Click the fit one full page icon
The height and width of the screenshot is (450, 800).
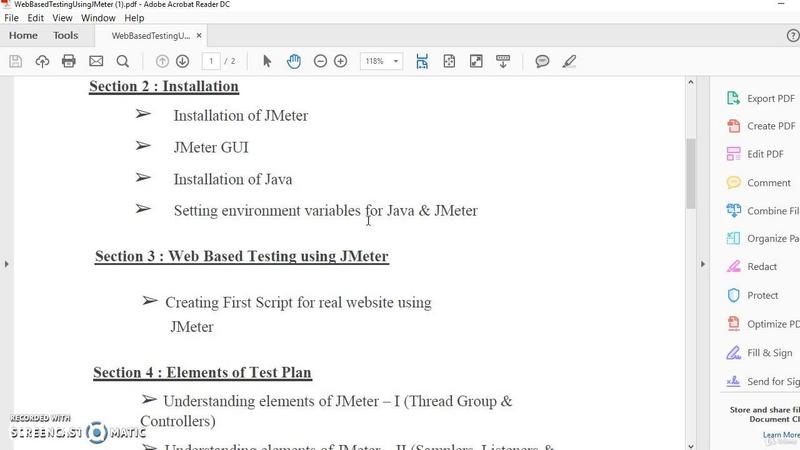point(449,62)
